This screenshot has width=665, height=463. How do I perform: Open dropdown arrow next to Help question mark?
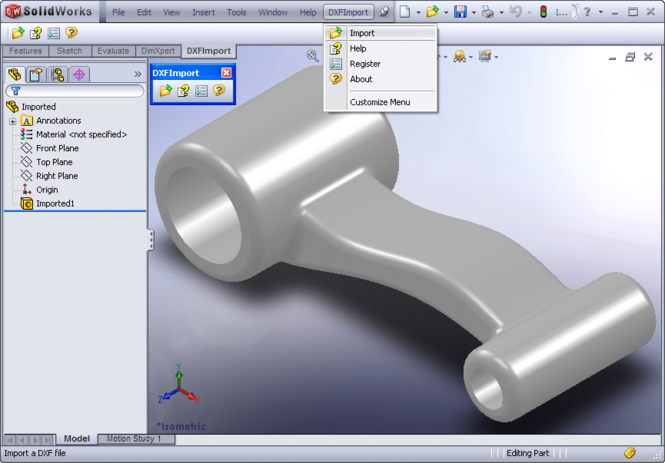[601, 13]
